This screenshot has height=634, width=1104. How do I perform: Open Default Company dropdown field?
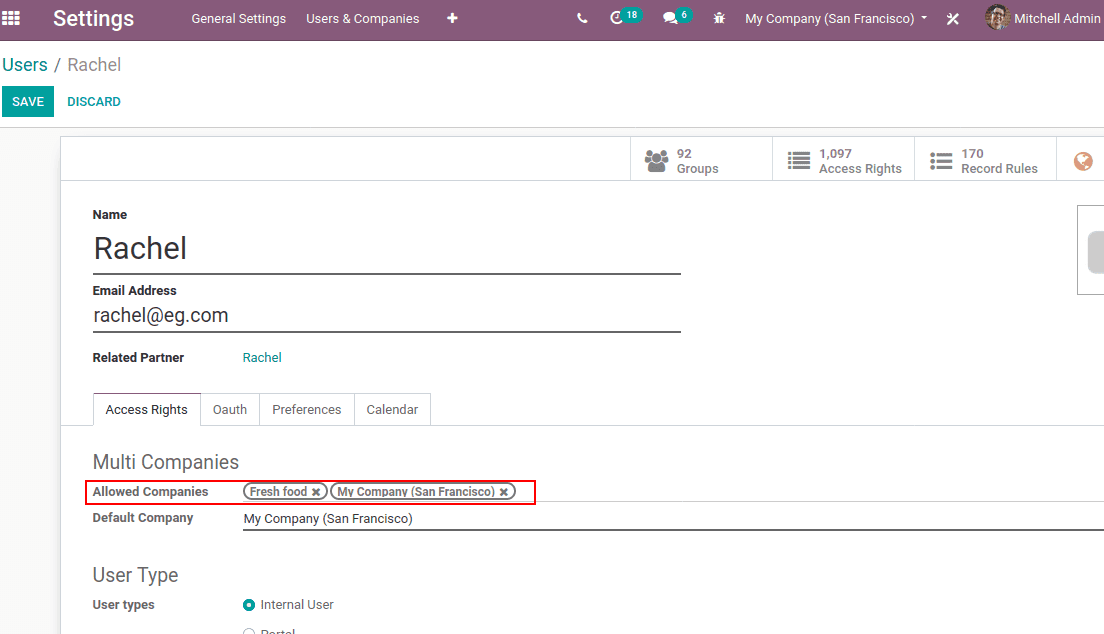673,519
